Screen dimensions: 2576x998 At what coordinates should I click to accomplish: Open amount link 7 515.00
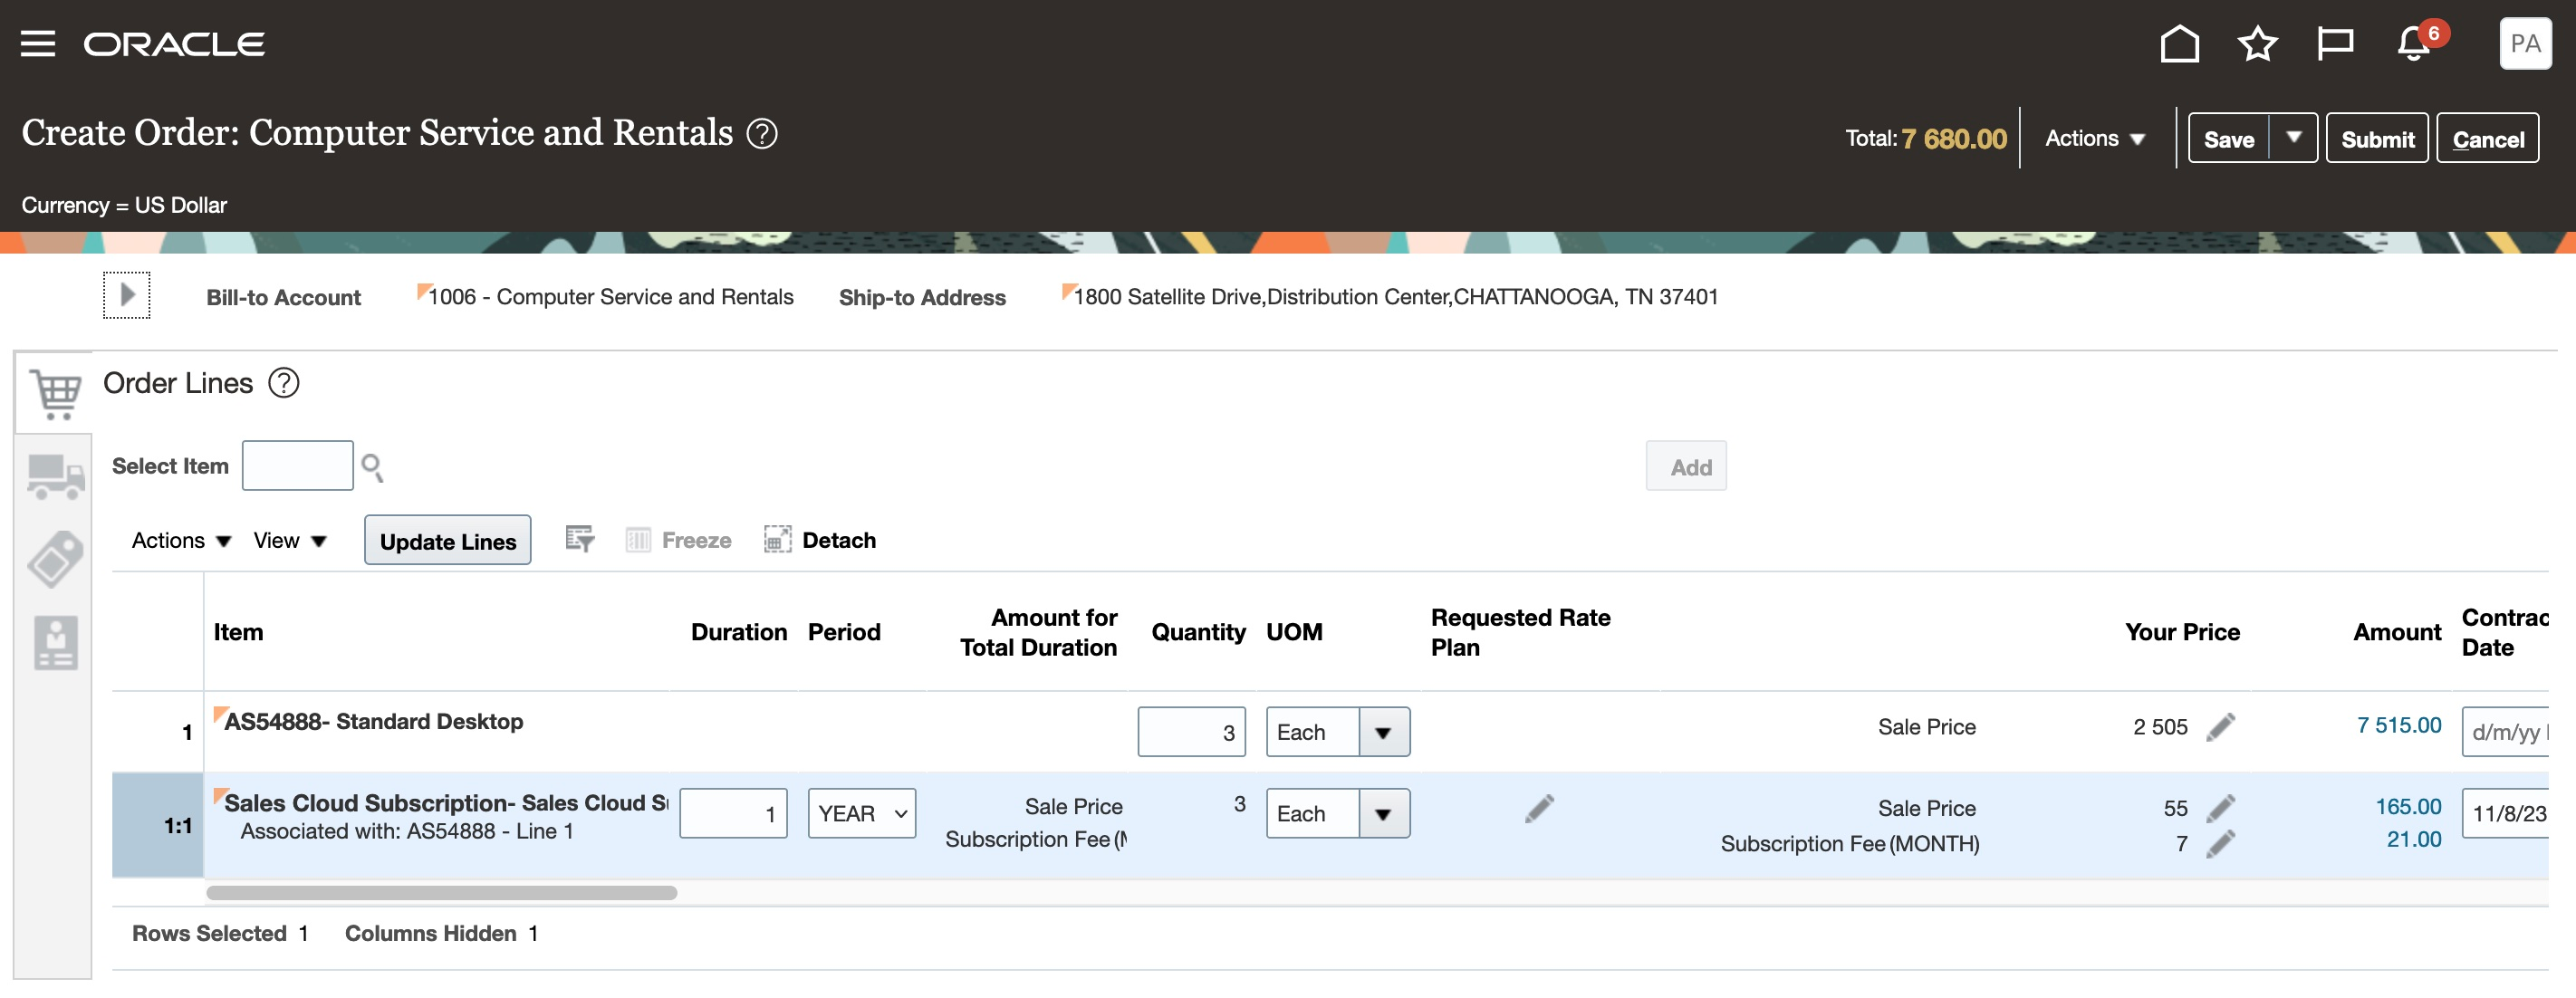pos(2398,725)
